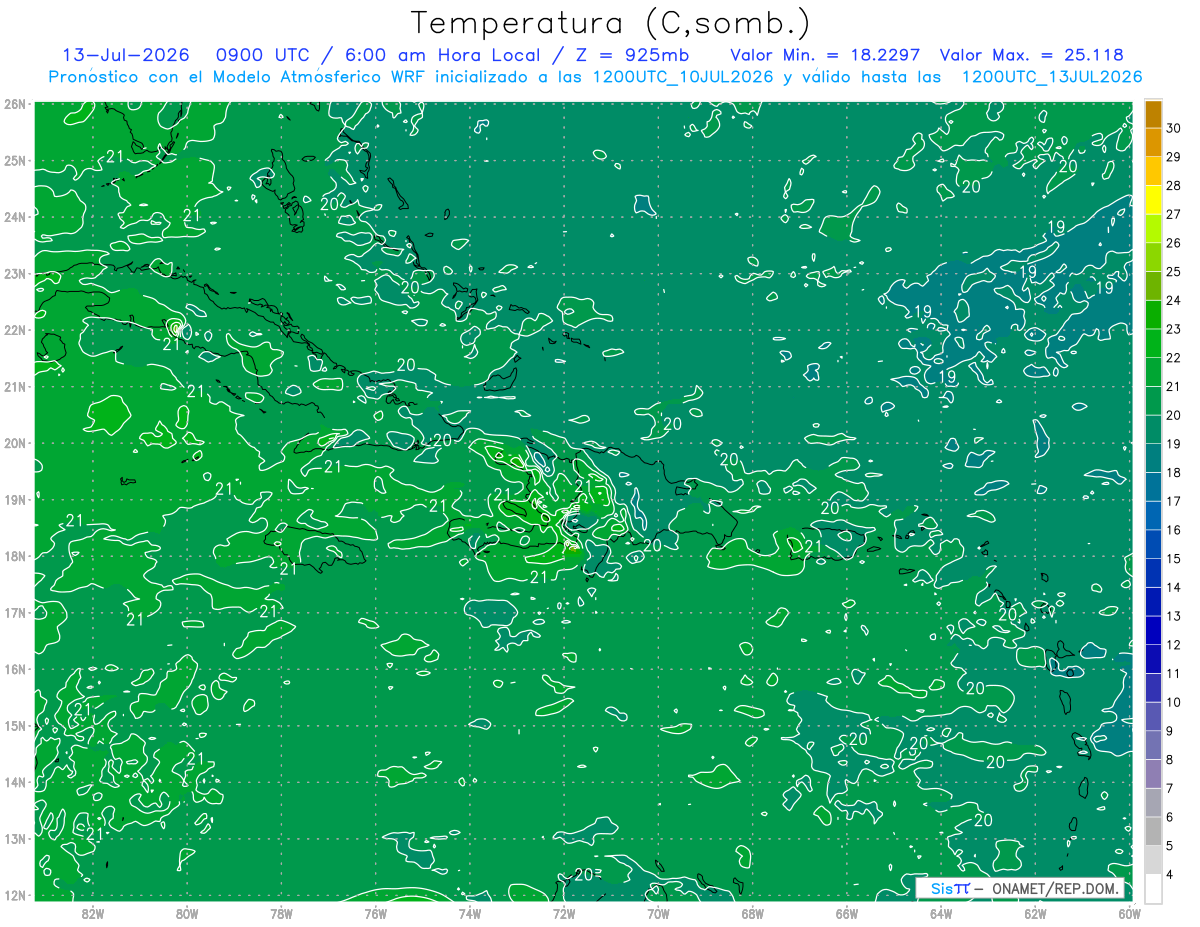Click colorbar label "30"
The height and width of the screenshot is (927, 1200).
(1174, 129)
